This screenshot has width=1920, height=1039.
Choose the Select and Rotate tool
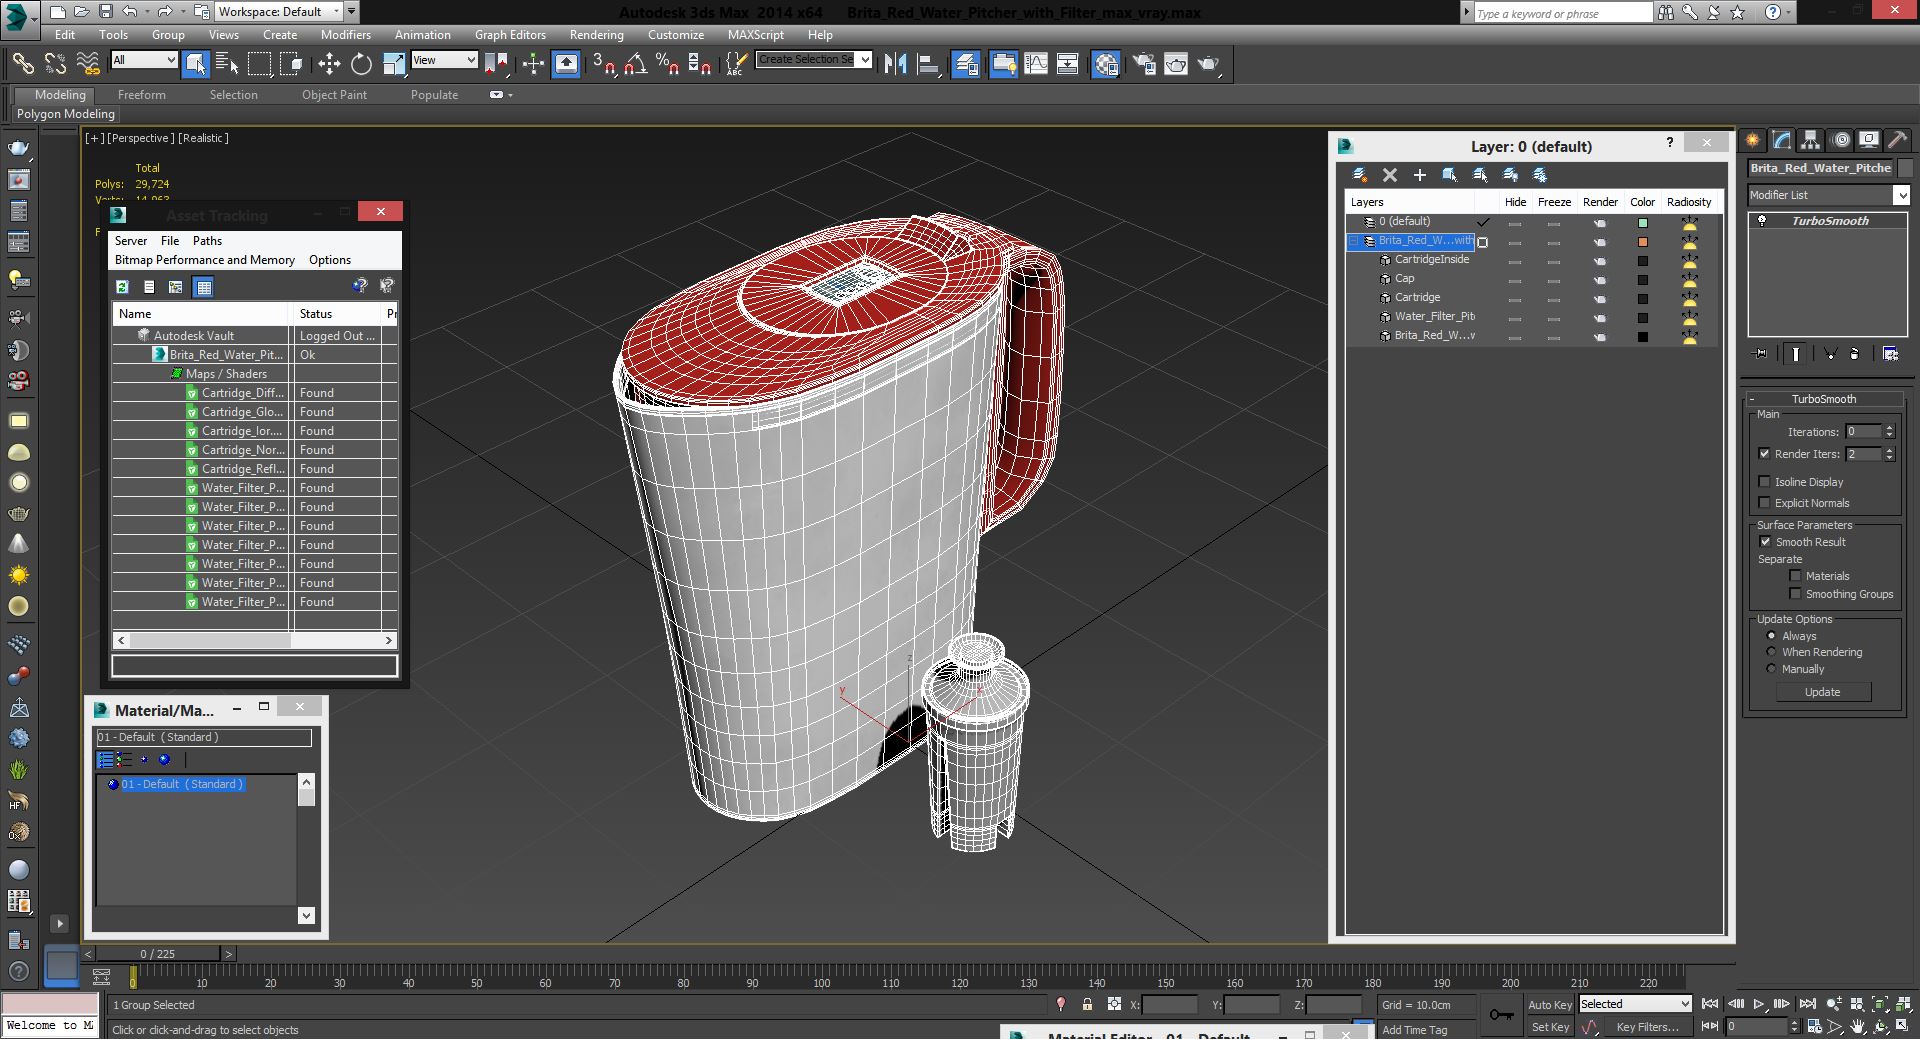(x=361, y=64)
